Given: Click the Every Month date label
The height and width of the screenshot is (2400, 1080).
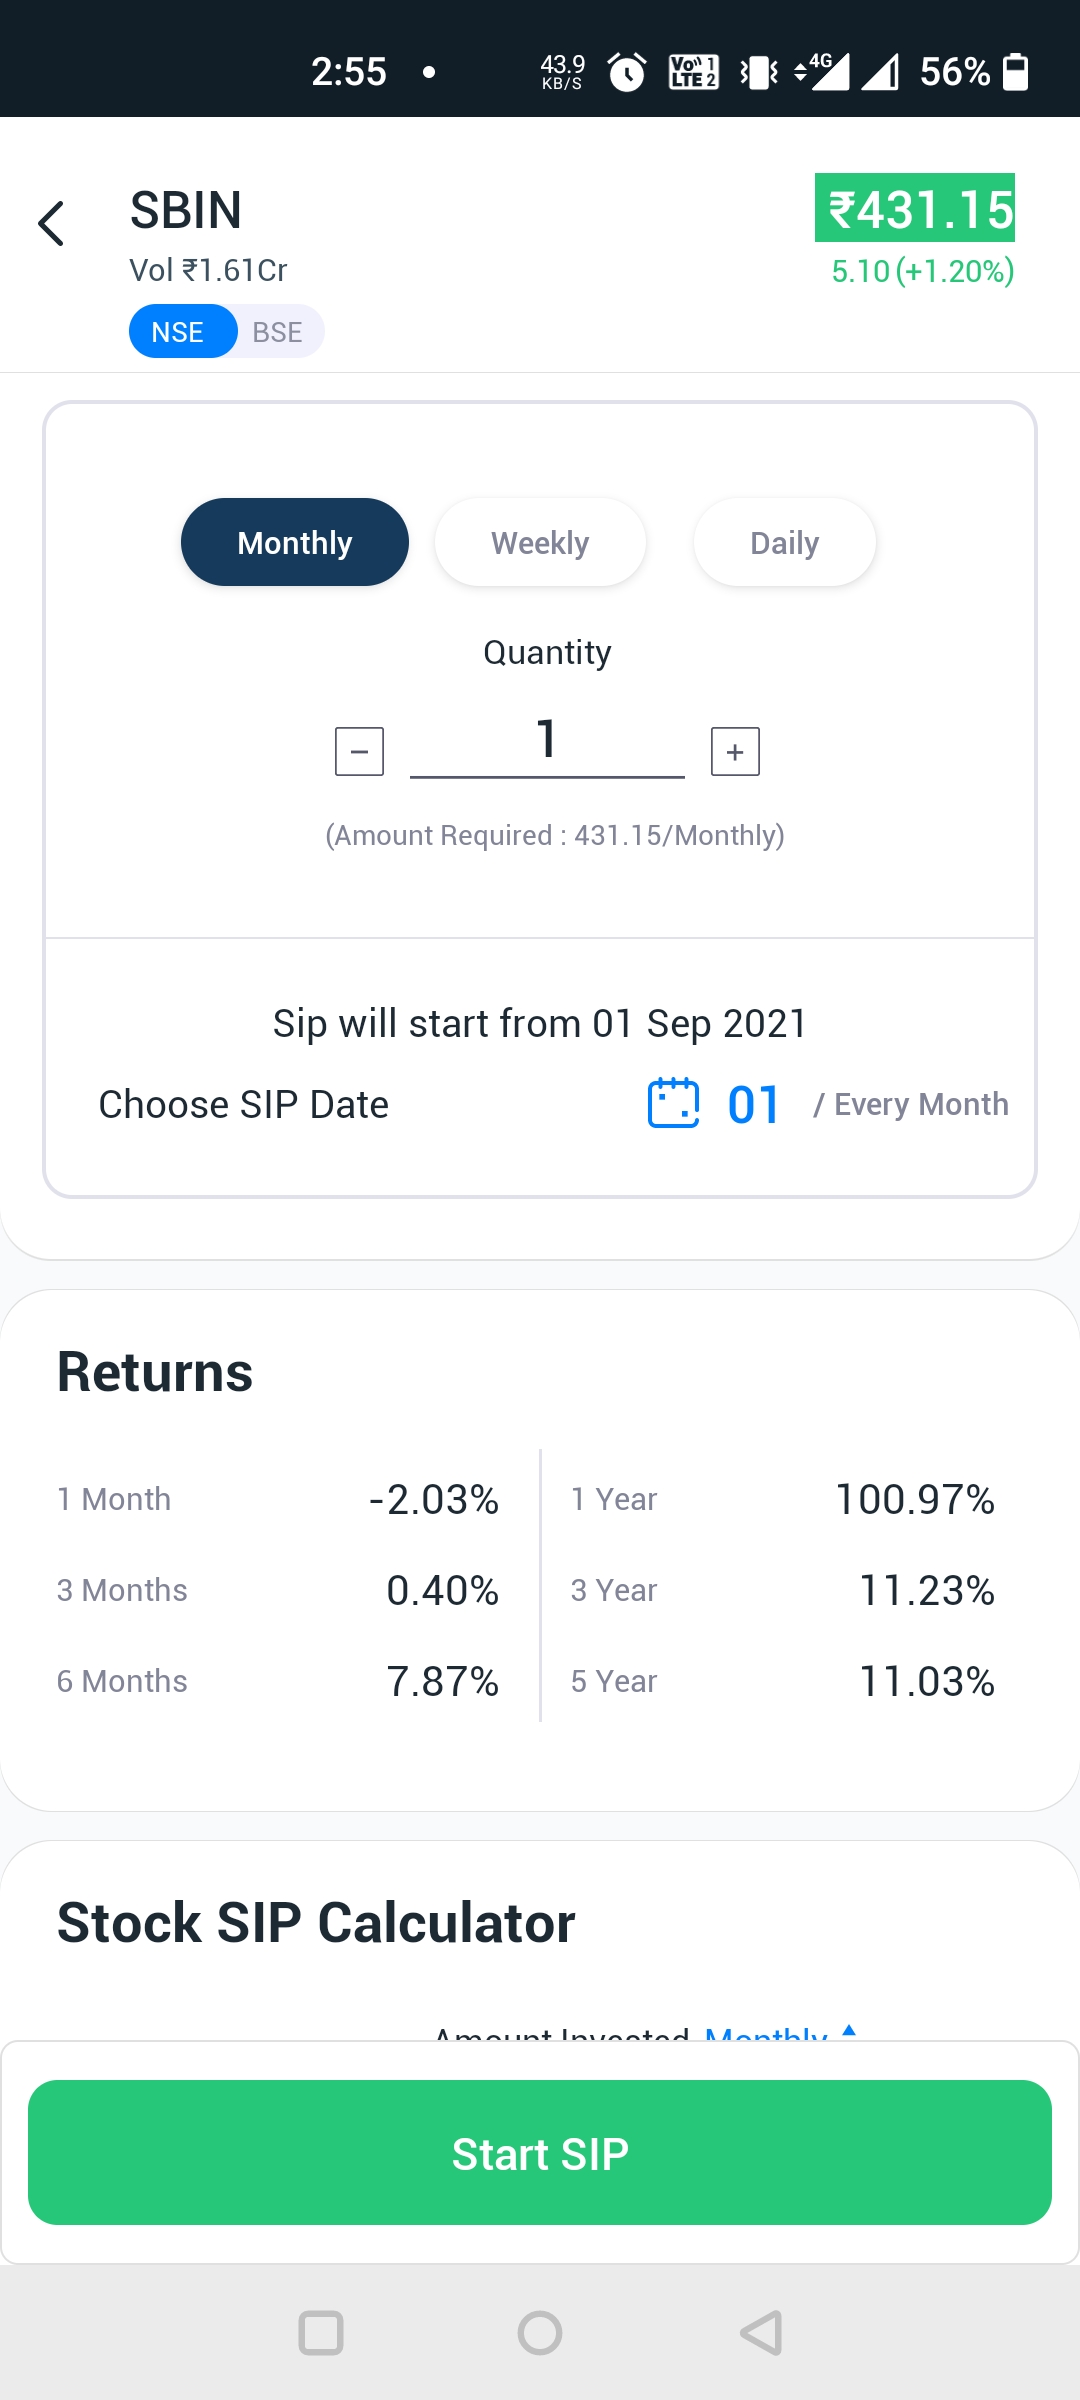Looking at the screenshot, I should (x=911, y=1104).
